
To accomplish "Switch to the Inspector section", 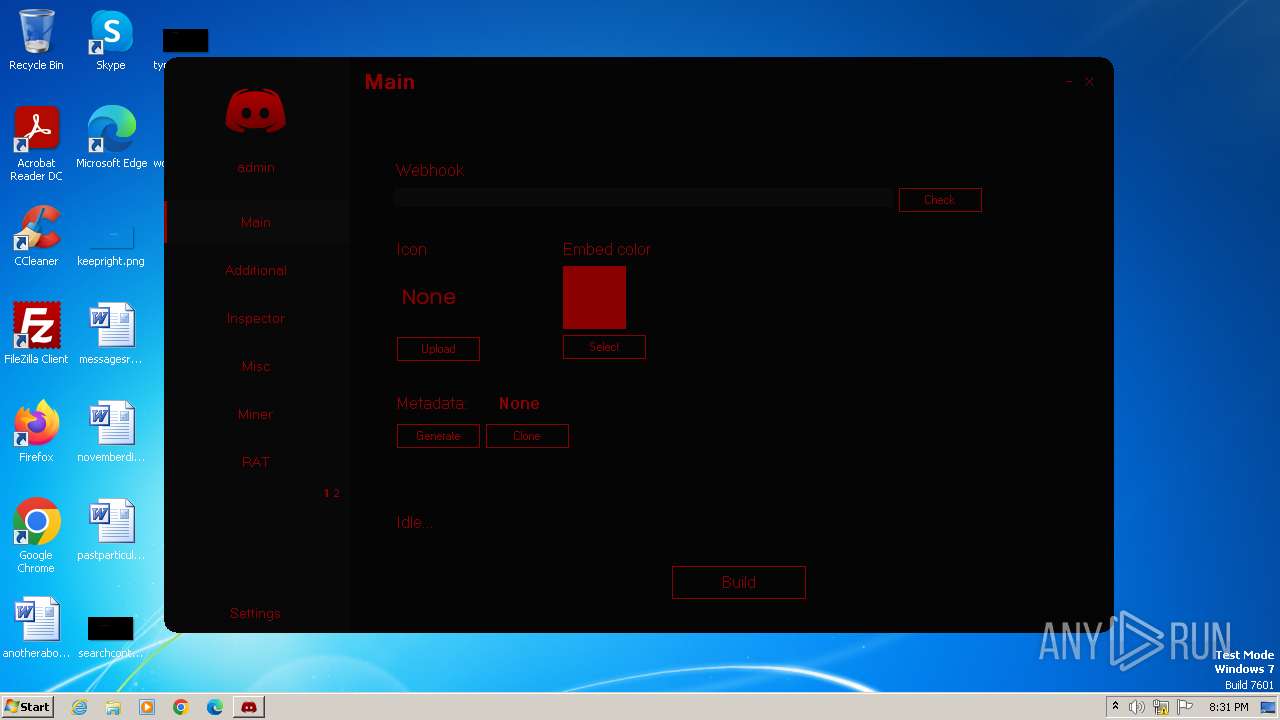I will click(x=256, y=318).
